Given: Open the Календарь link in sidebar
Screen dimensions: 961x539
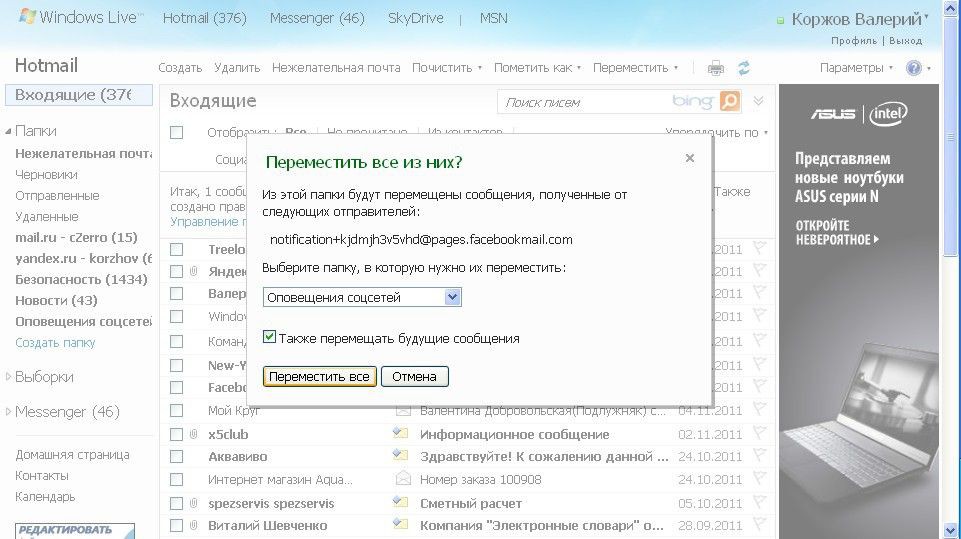Looking at the screenshot, I should pyautogui.click(x=45, y=497).
